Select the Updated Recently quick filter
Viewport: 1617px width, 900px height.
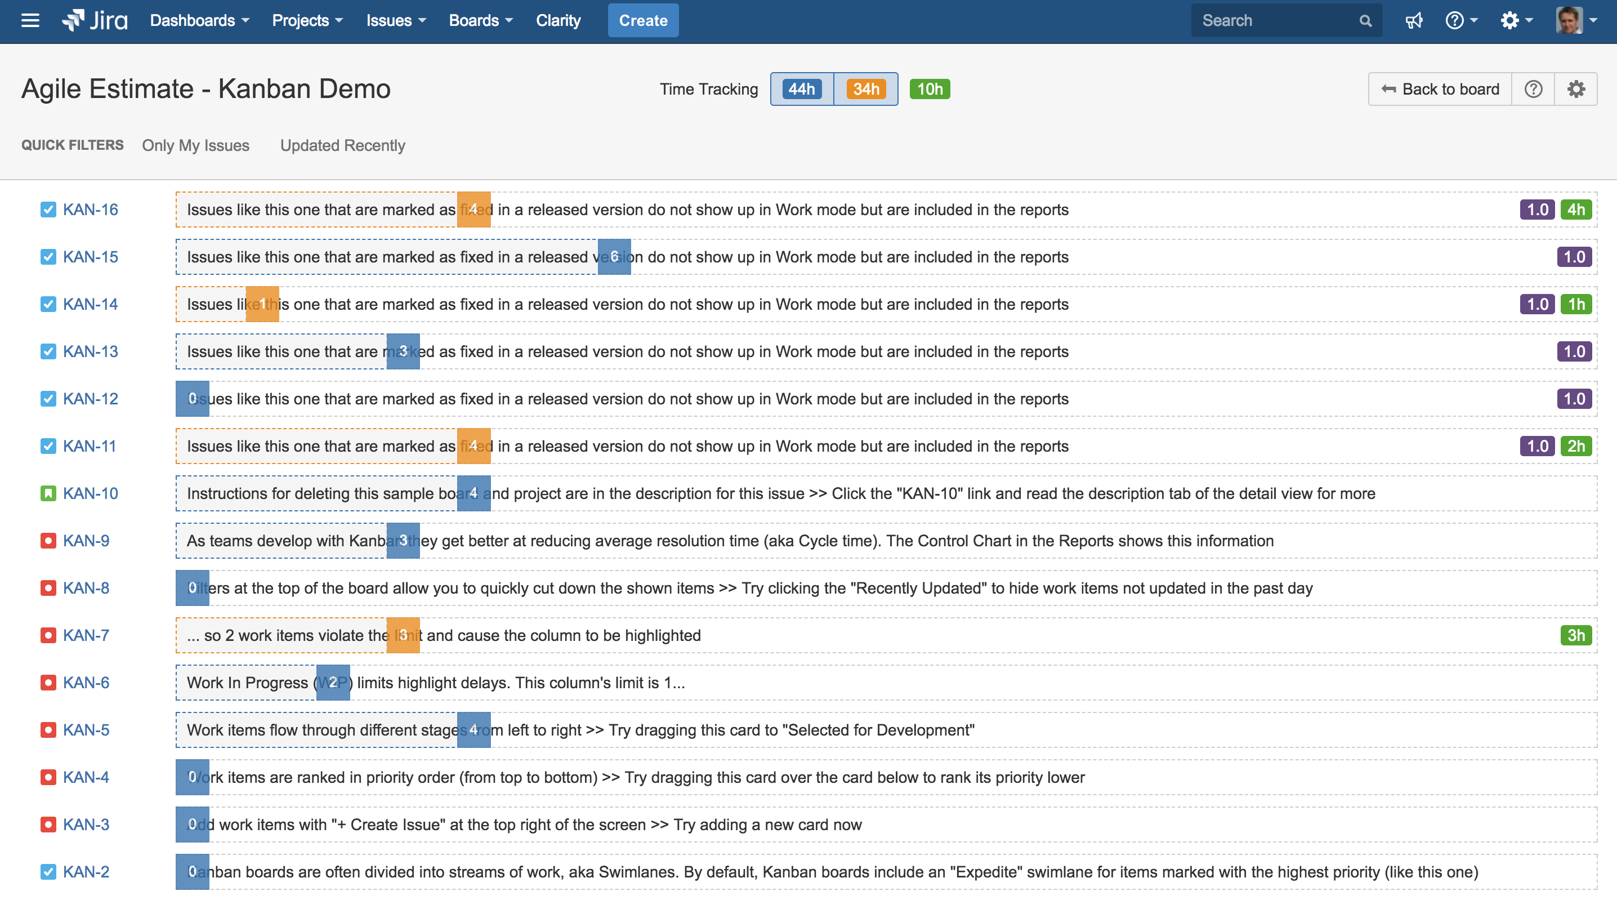(343, 146)
